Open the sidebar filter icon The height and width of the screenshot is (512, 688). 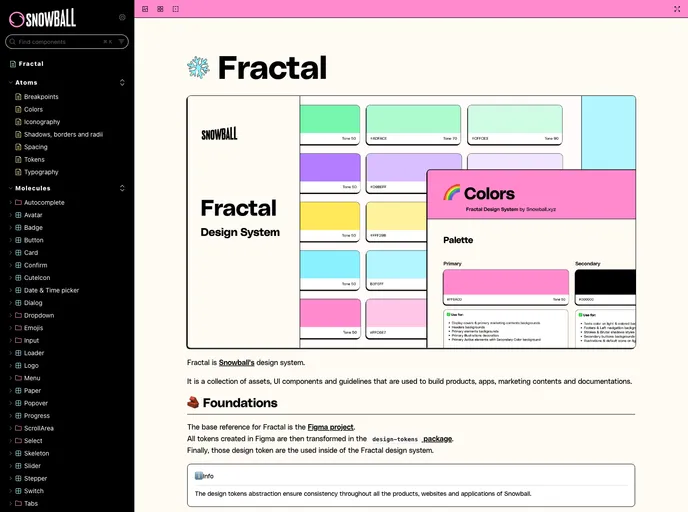coord(121,42)
